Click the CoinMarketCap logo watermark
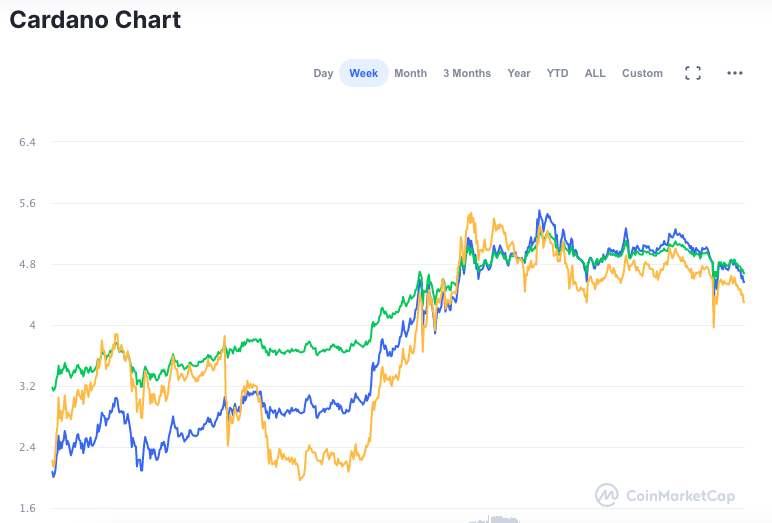This screenshot has width=772, height=523. 607,495
